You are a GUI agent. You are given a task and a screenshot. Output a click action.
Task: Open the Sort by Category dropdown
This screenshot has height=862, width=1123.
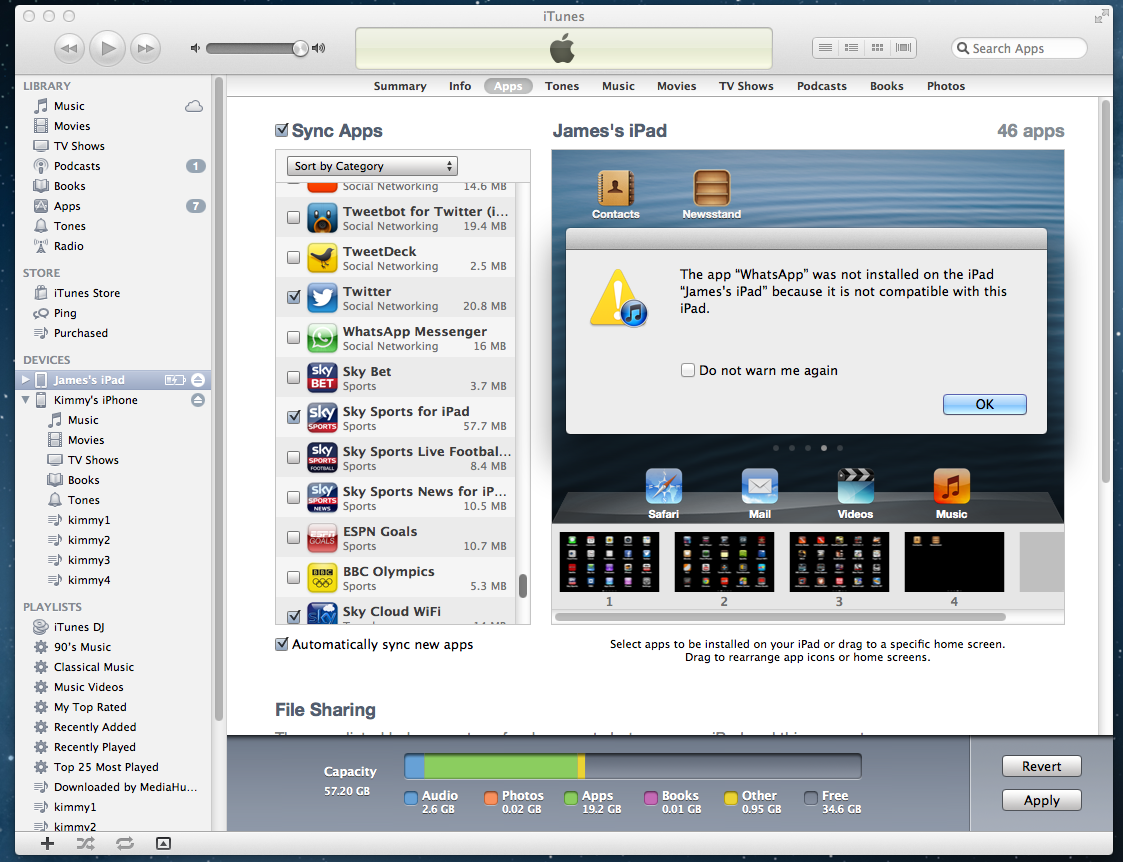tap(372, 166)
